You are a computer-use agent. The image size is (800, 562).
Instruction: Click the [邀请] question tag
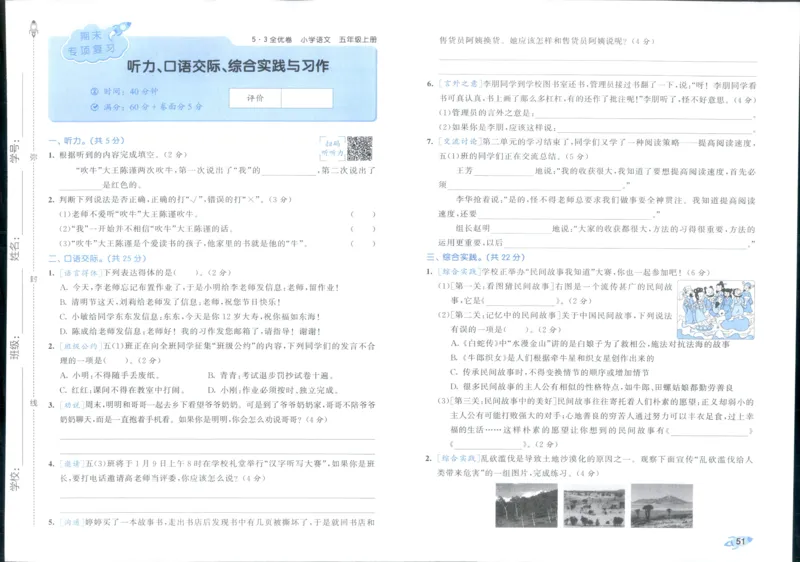click(72, 464)
